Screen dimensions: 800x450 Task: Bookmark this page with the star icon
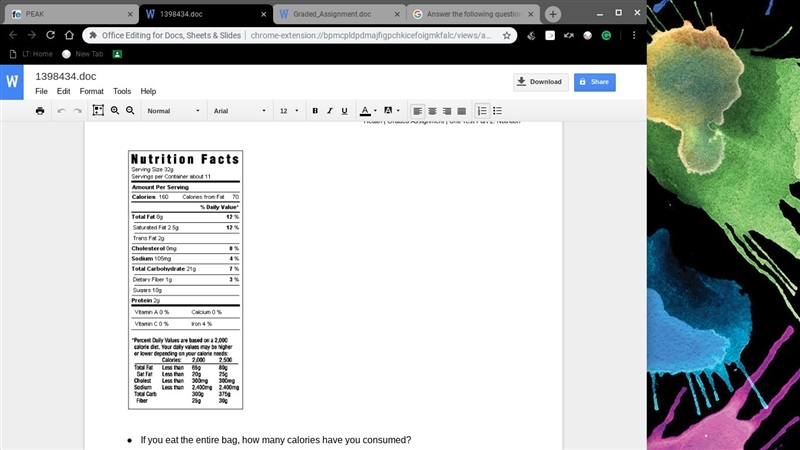(x=506, y=35)
